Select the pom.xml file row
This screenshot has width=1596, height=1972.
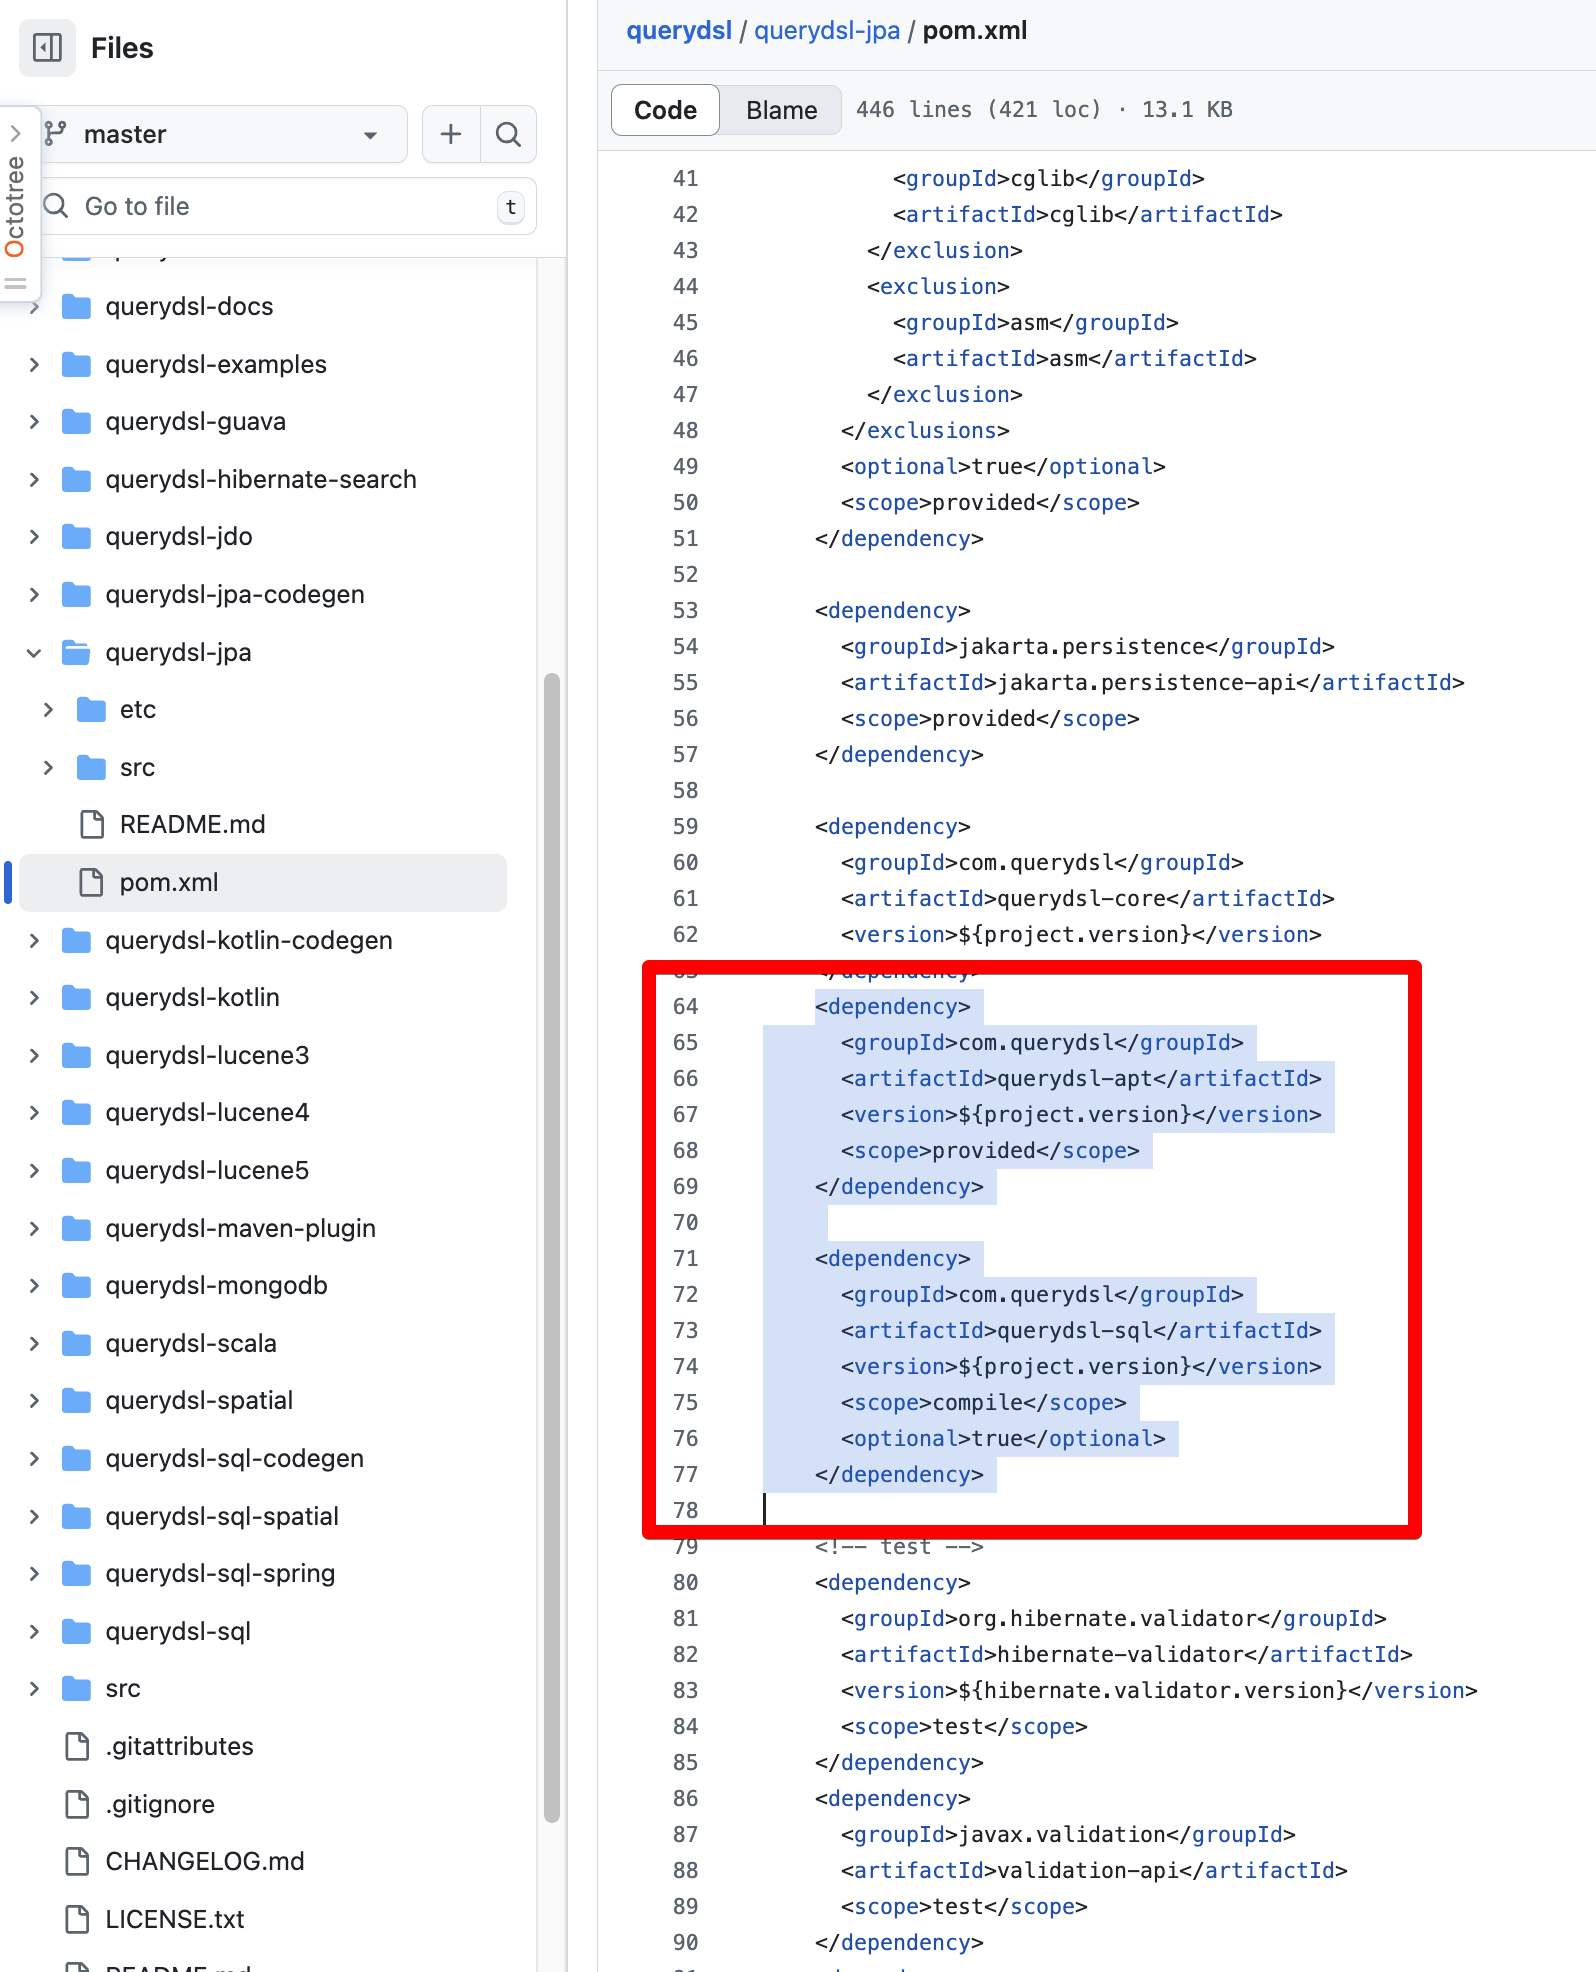[x=263, y=883]
